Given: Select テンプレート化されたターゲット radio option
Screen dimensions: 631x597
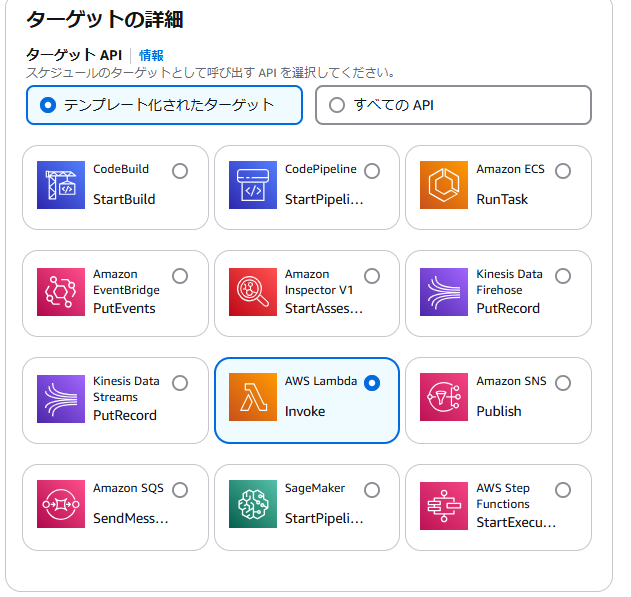Looking at the screenshot, I should click(x=48, y=105).
